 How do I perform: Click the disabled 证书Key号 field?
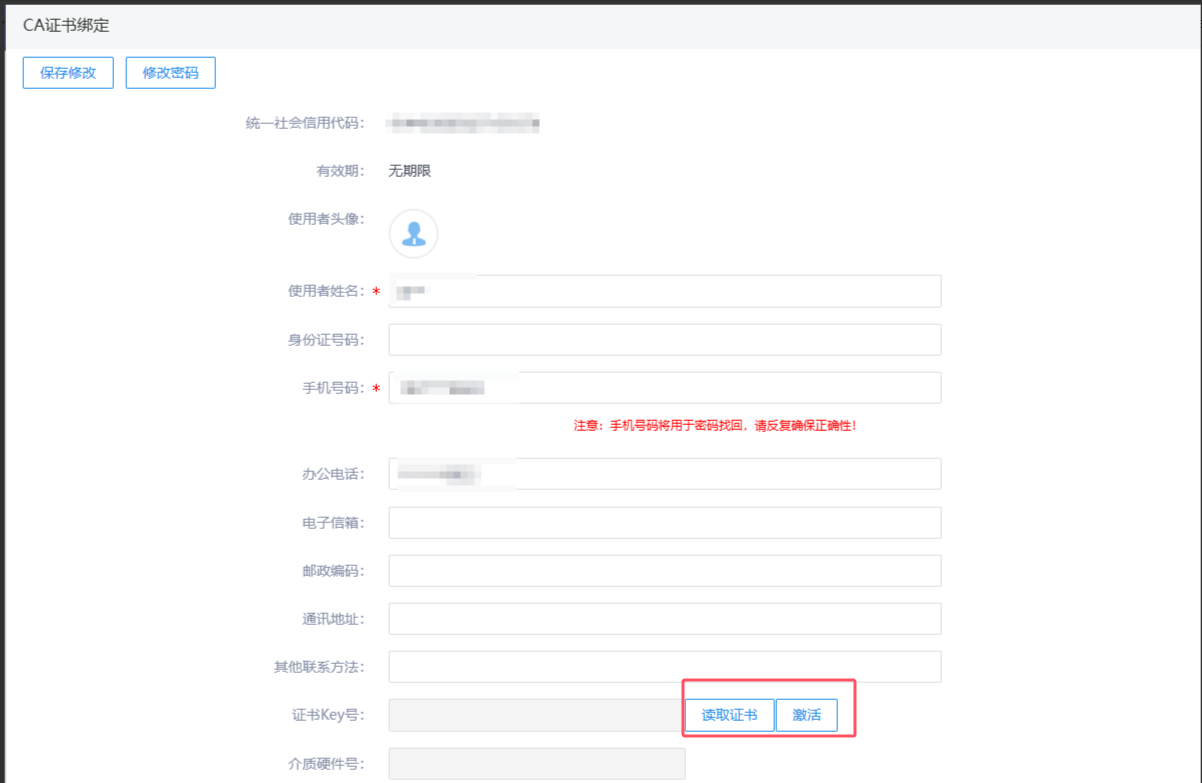pyautogui.click(x=535, y=715)
